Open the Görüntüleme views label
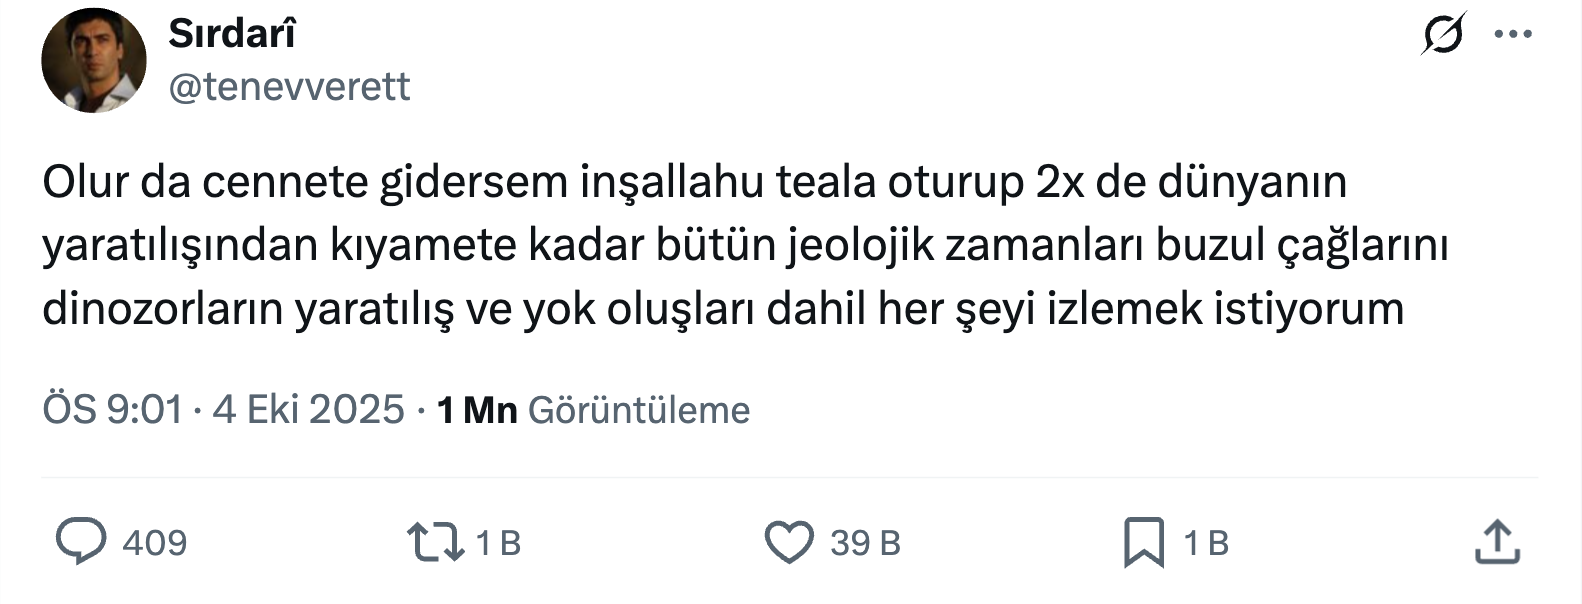 coord(639,410)
